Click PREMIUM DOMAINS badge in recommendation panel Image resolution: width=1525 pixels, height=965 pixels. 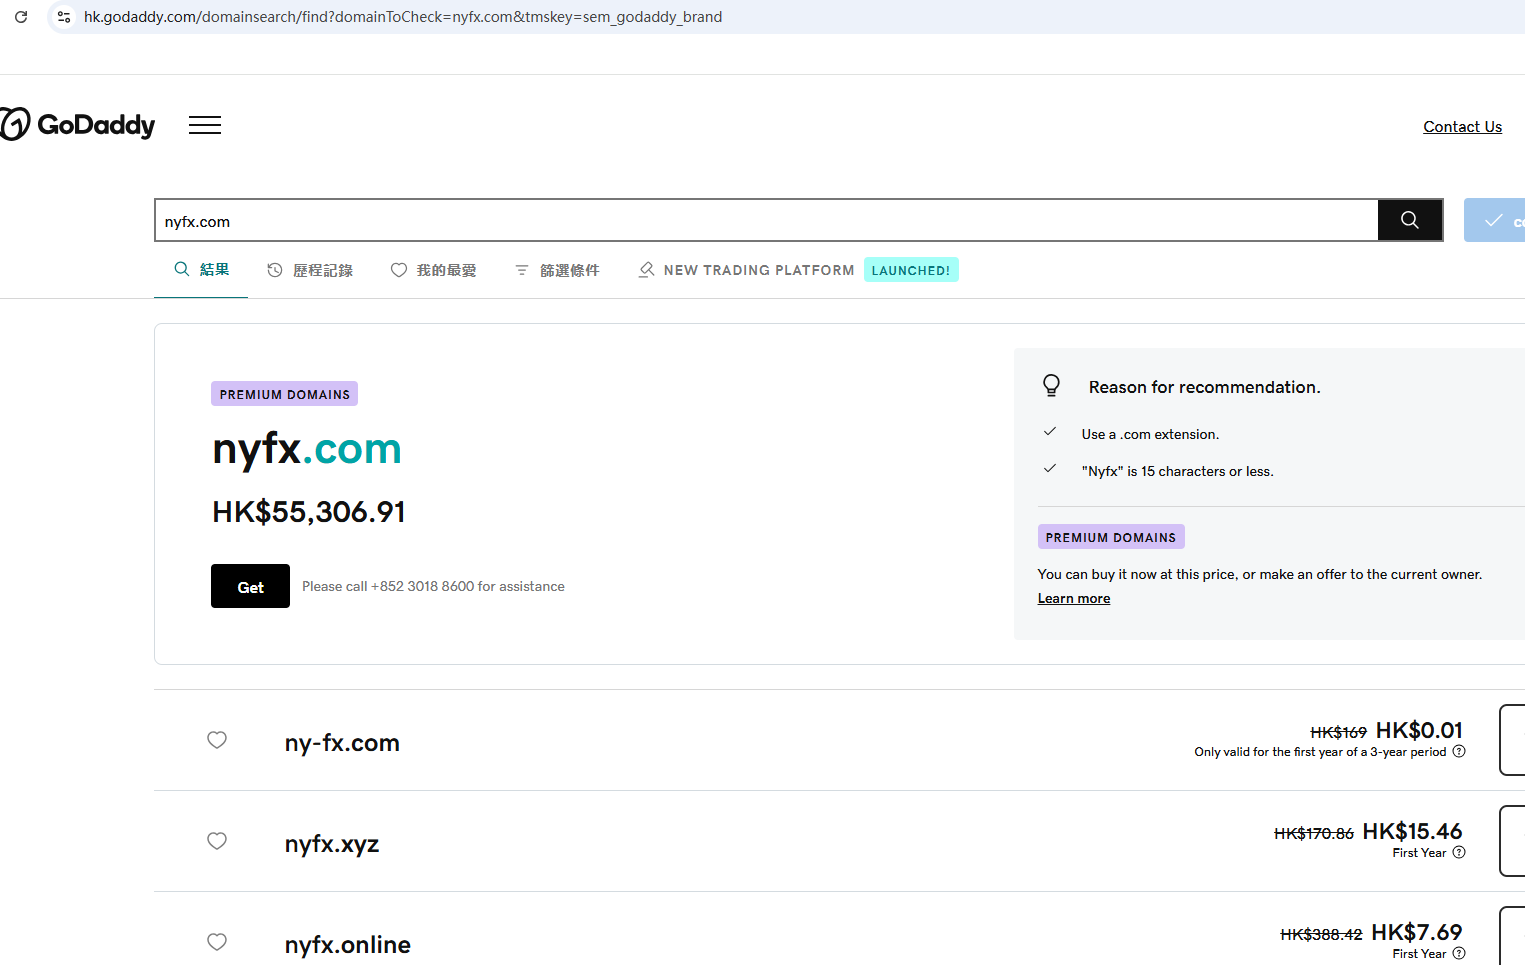point(1111,537)
